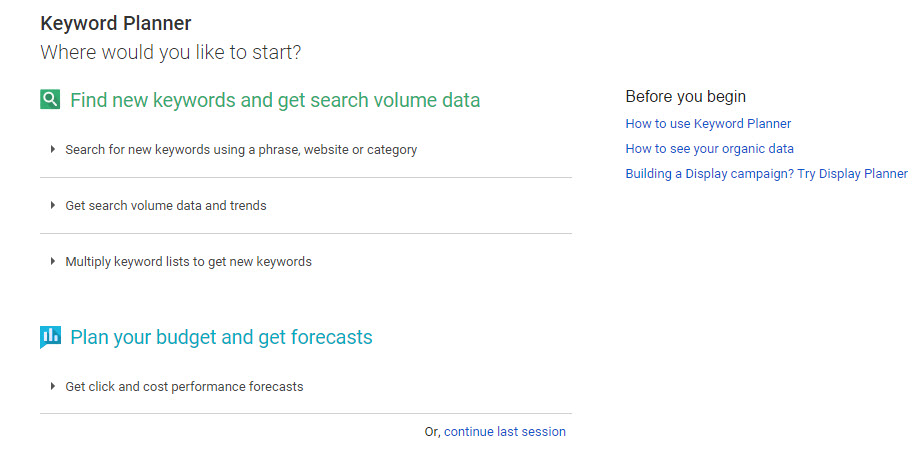This screenshot has width=917, height=449.
Task: Open How to see your organic data link
Action: click(x=709, y=148)
